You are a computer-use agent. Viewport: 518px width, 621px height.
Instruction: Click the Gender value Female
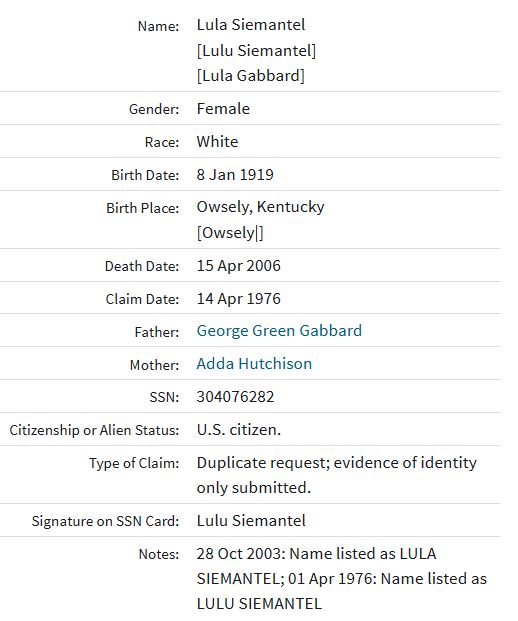tap(223, 109)
